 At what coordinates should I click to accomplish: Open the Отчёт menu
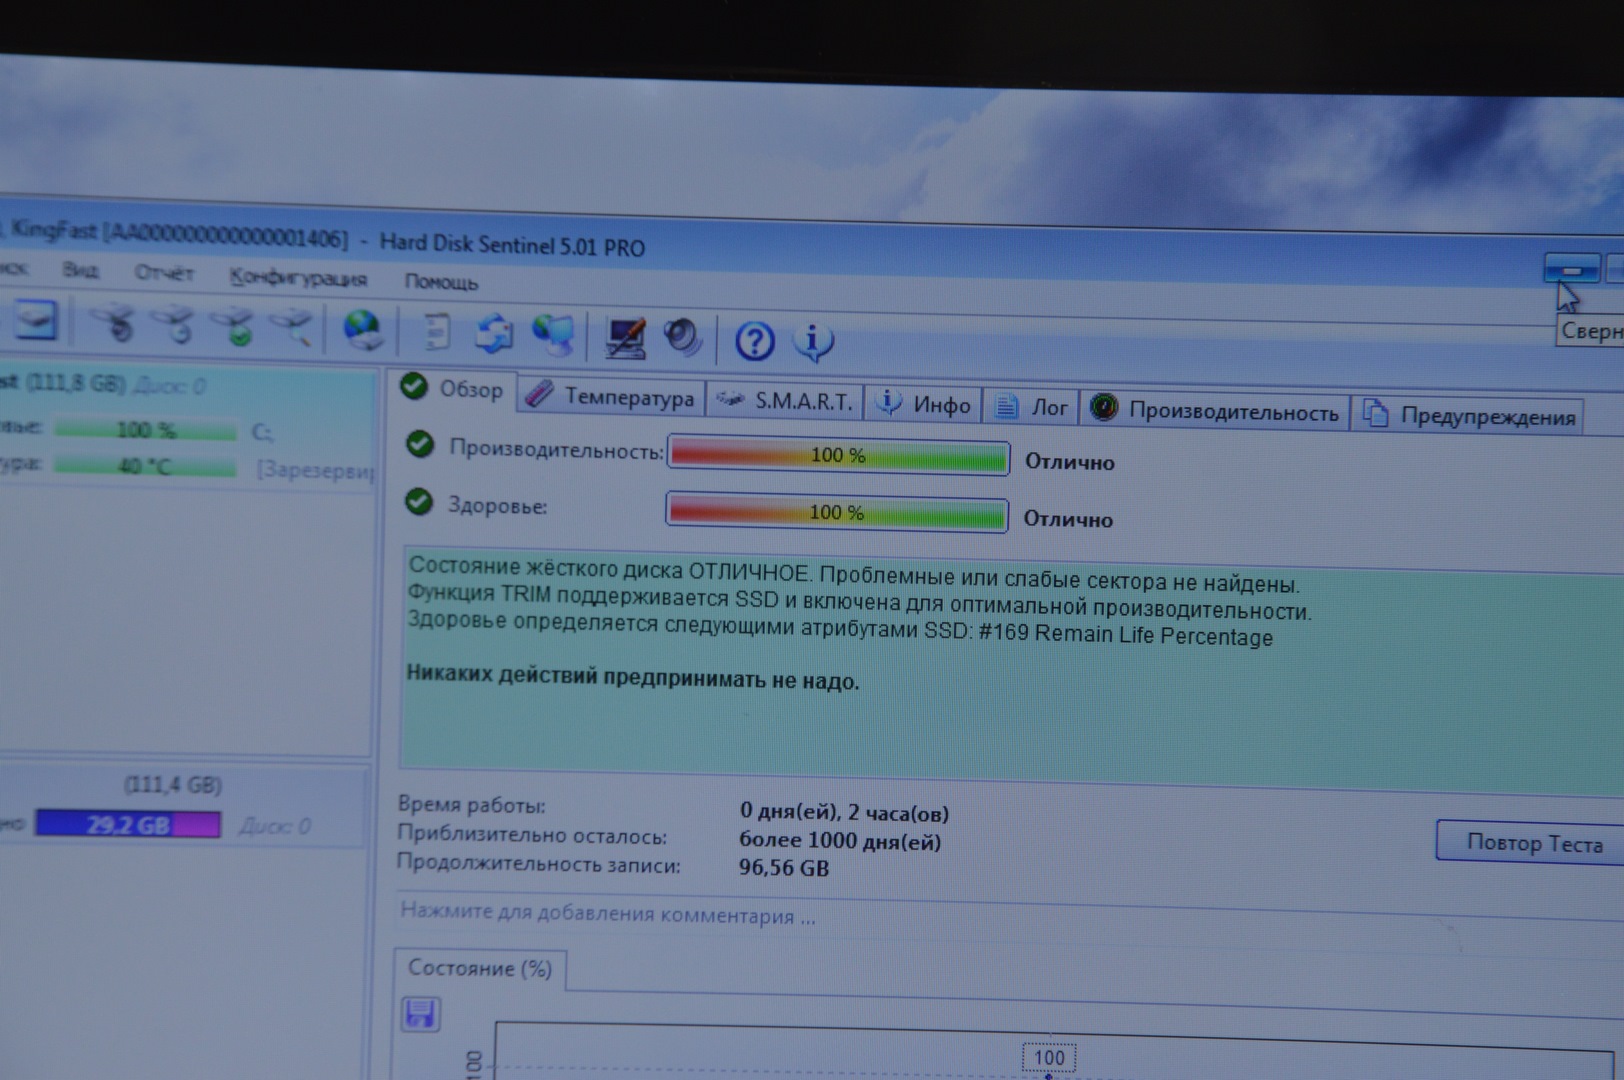coord(164,273)
